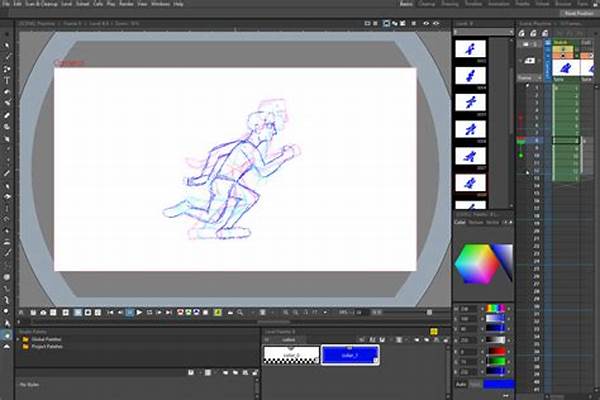
Task: Click the yellow-green icon in viewer bar
Action: pos(217,313)
